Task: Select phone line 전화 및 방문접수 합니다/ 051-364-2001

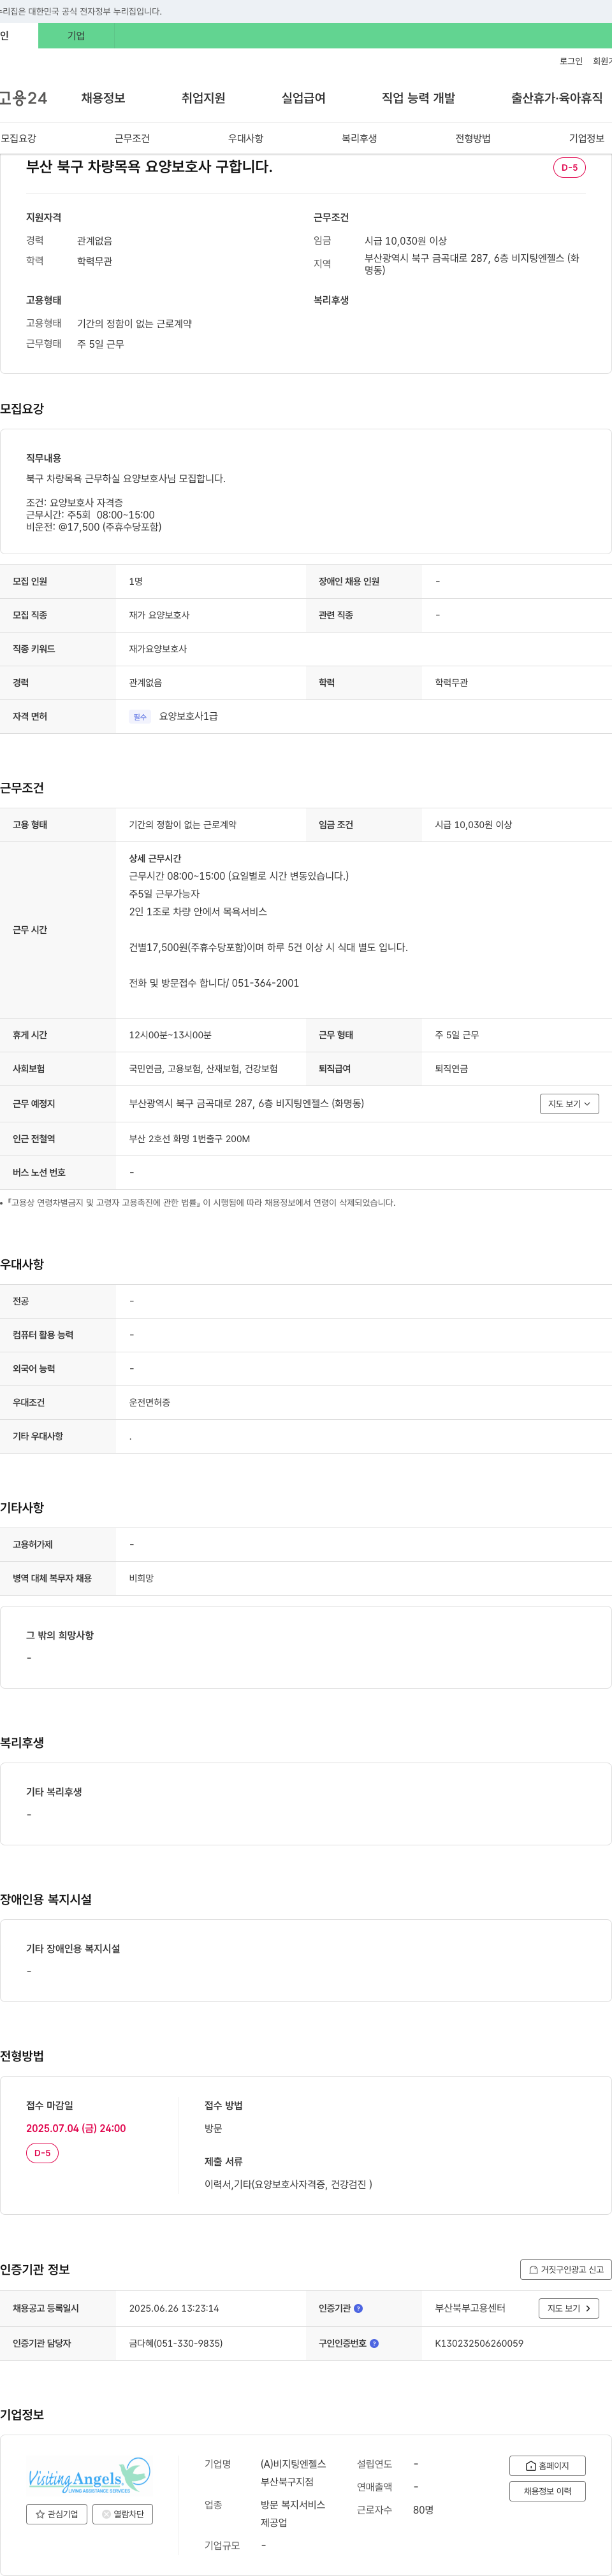Action: click(x=214, y=984)
